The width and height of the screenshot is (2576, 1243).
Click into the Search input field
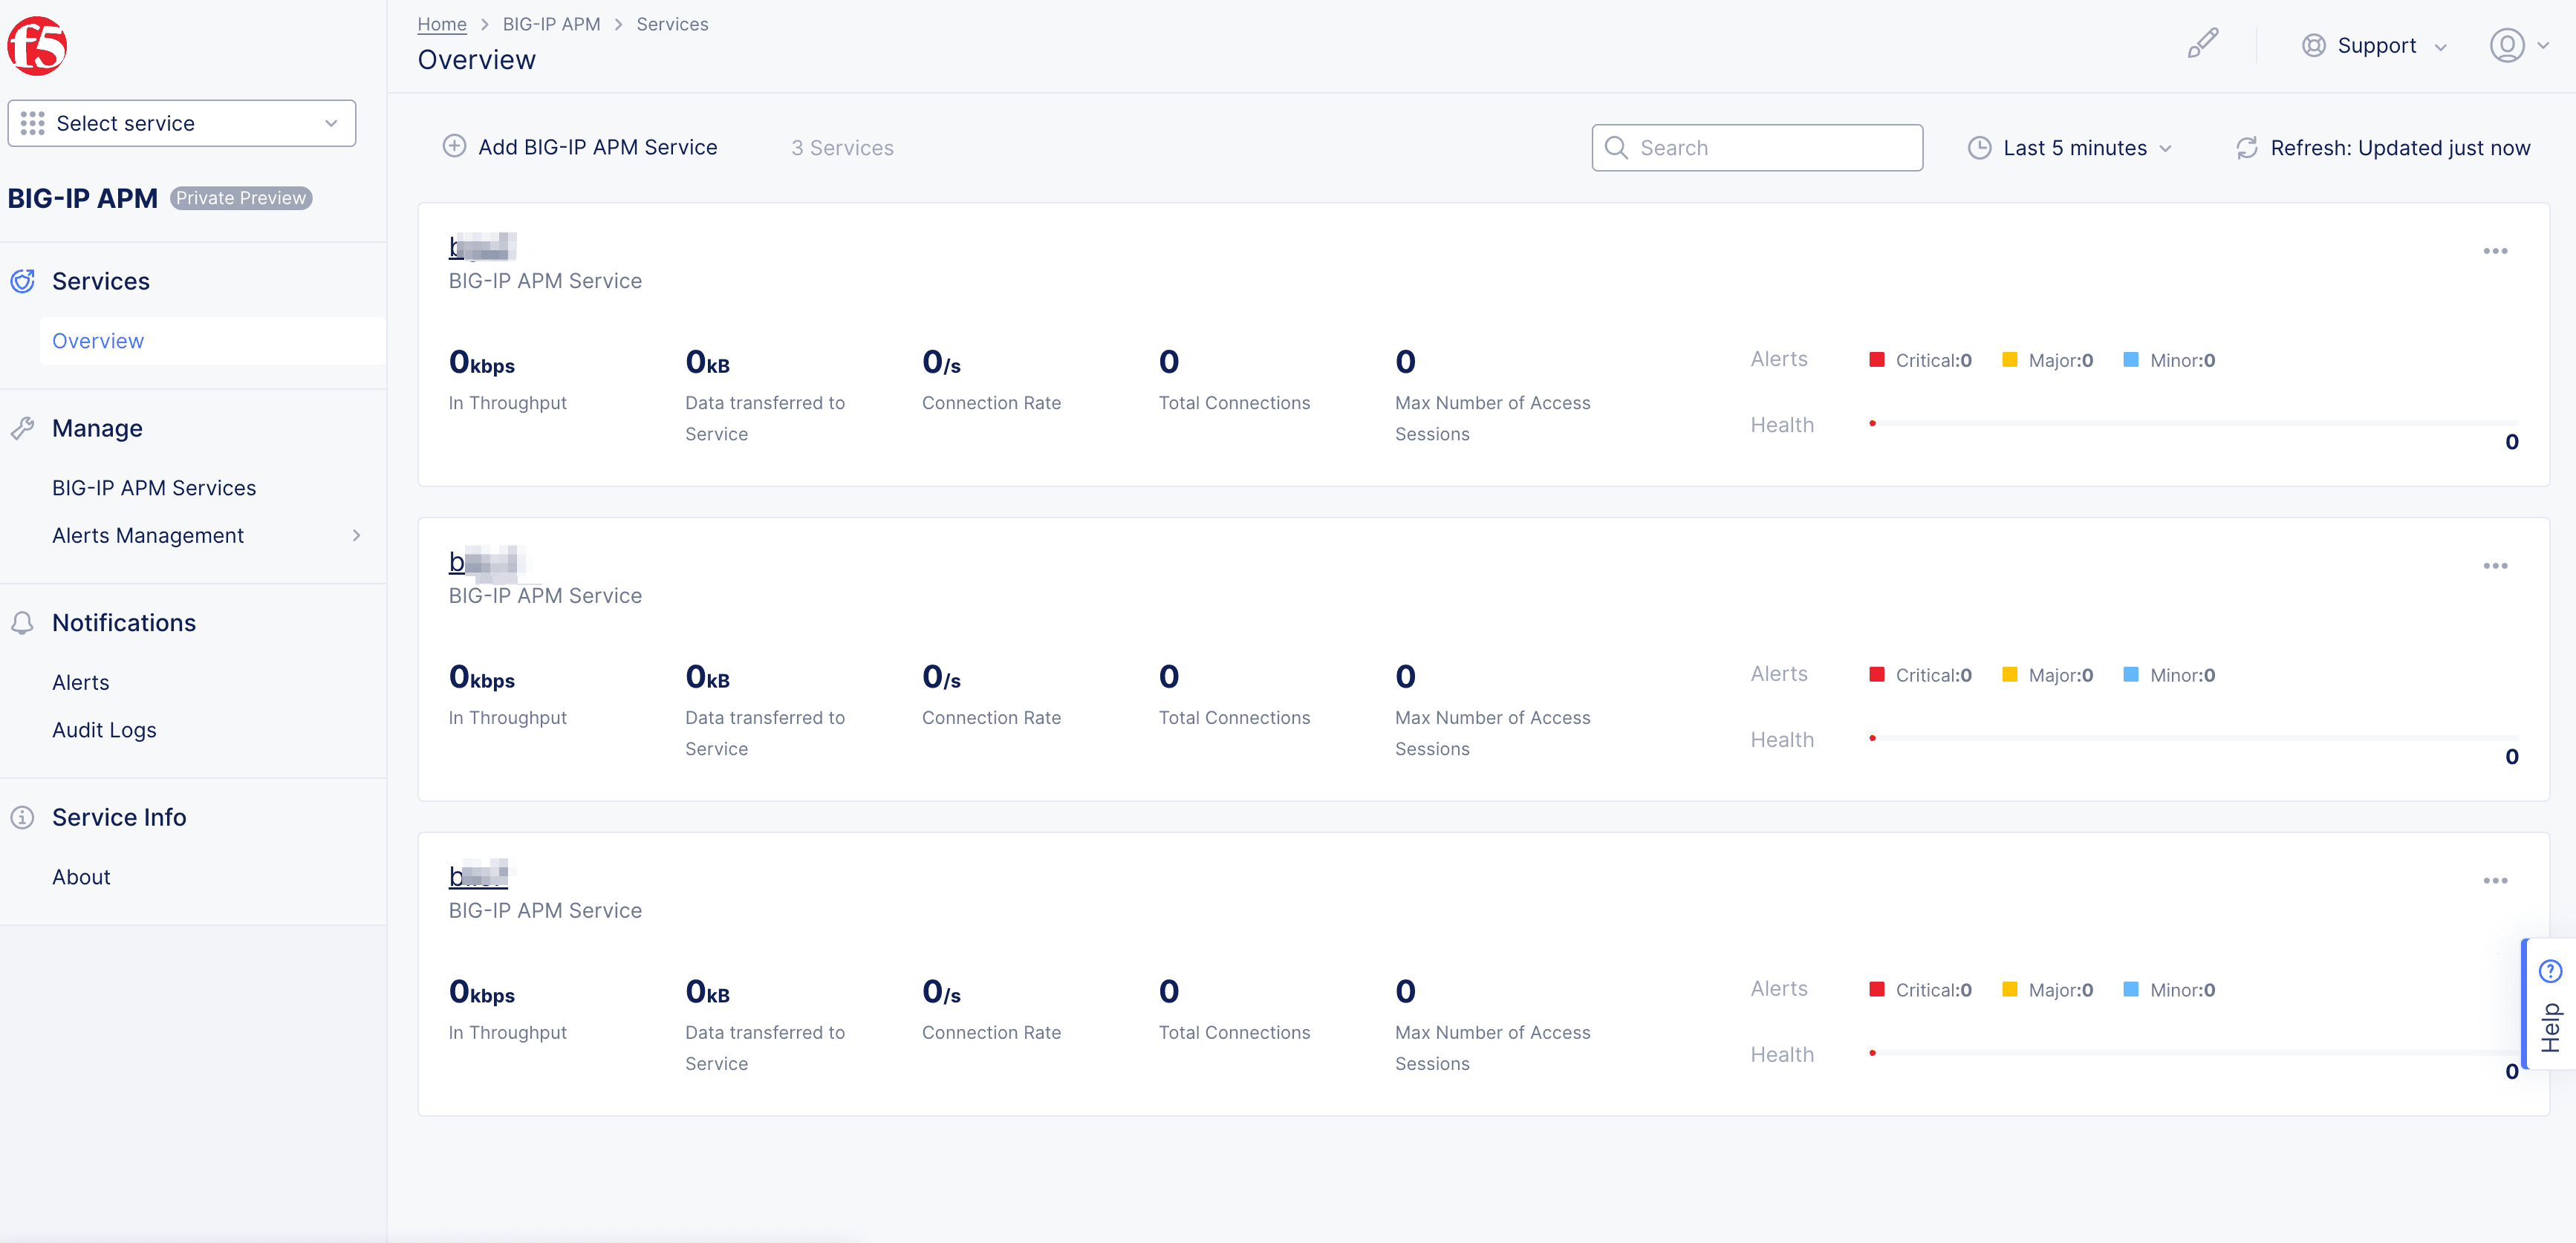(1770, 148)
